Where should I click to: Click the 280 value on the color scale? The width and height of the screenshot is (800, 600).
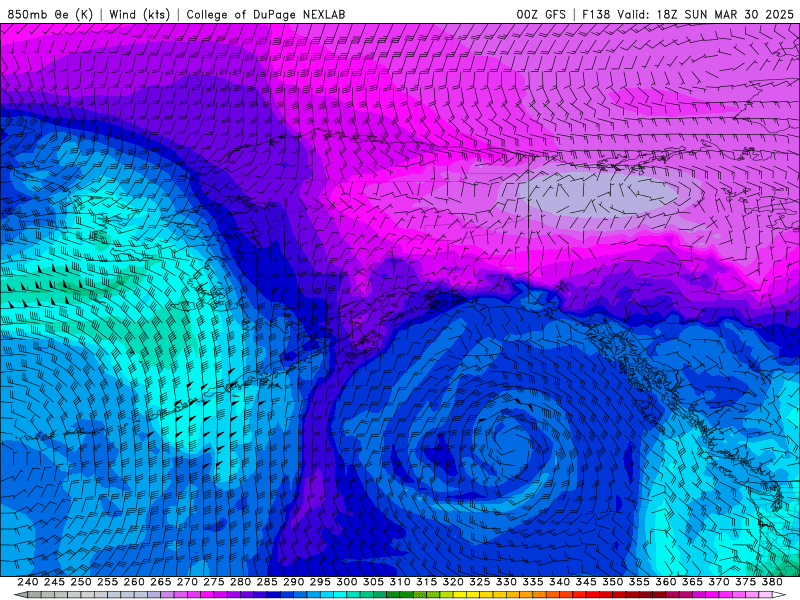(x=240, y=582)
